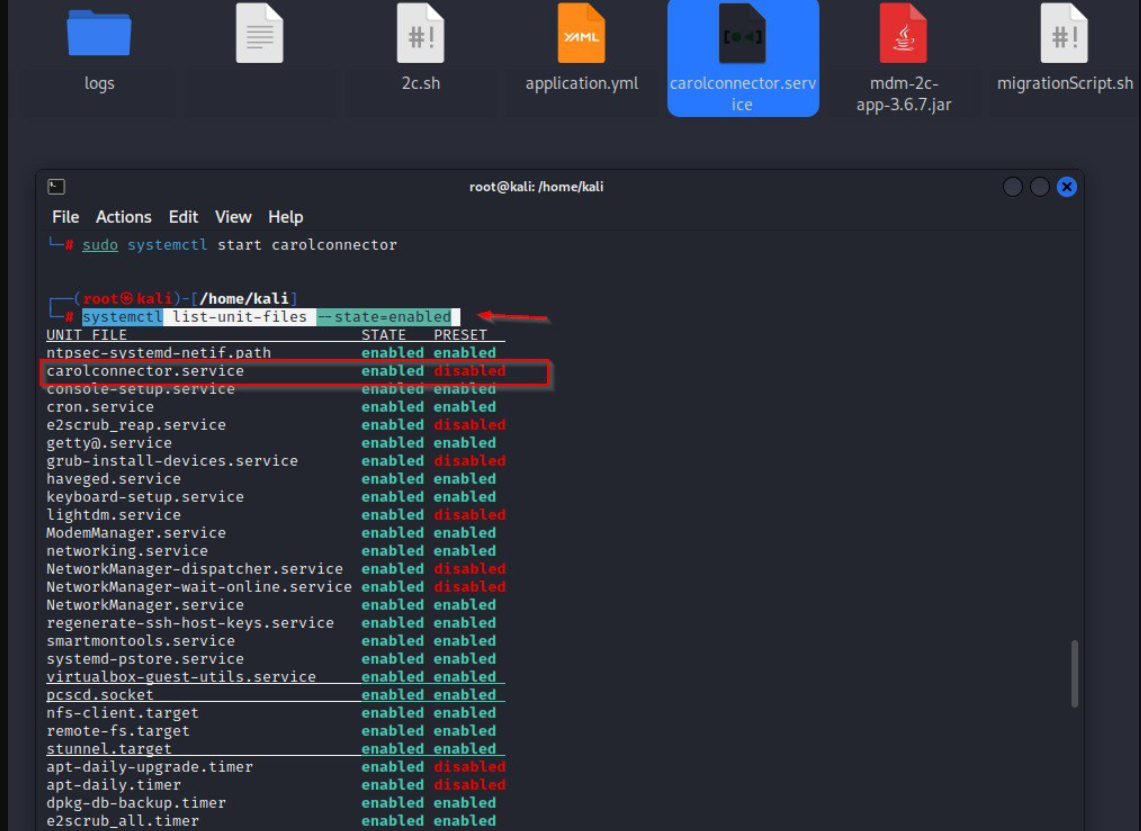
Task: Select the 2c.sh script file icon
Action: 420,36
